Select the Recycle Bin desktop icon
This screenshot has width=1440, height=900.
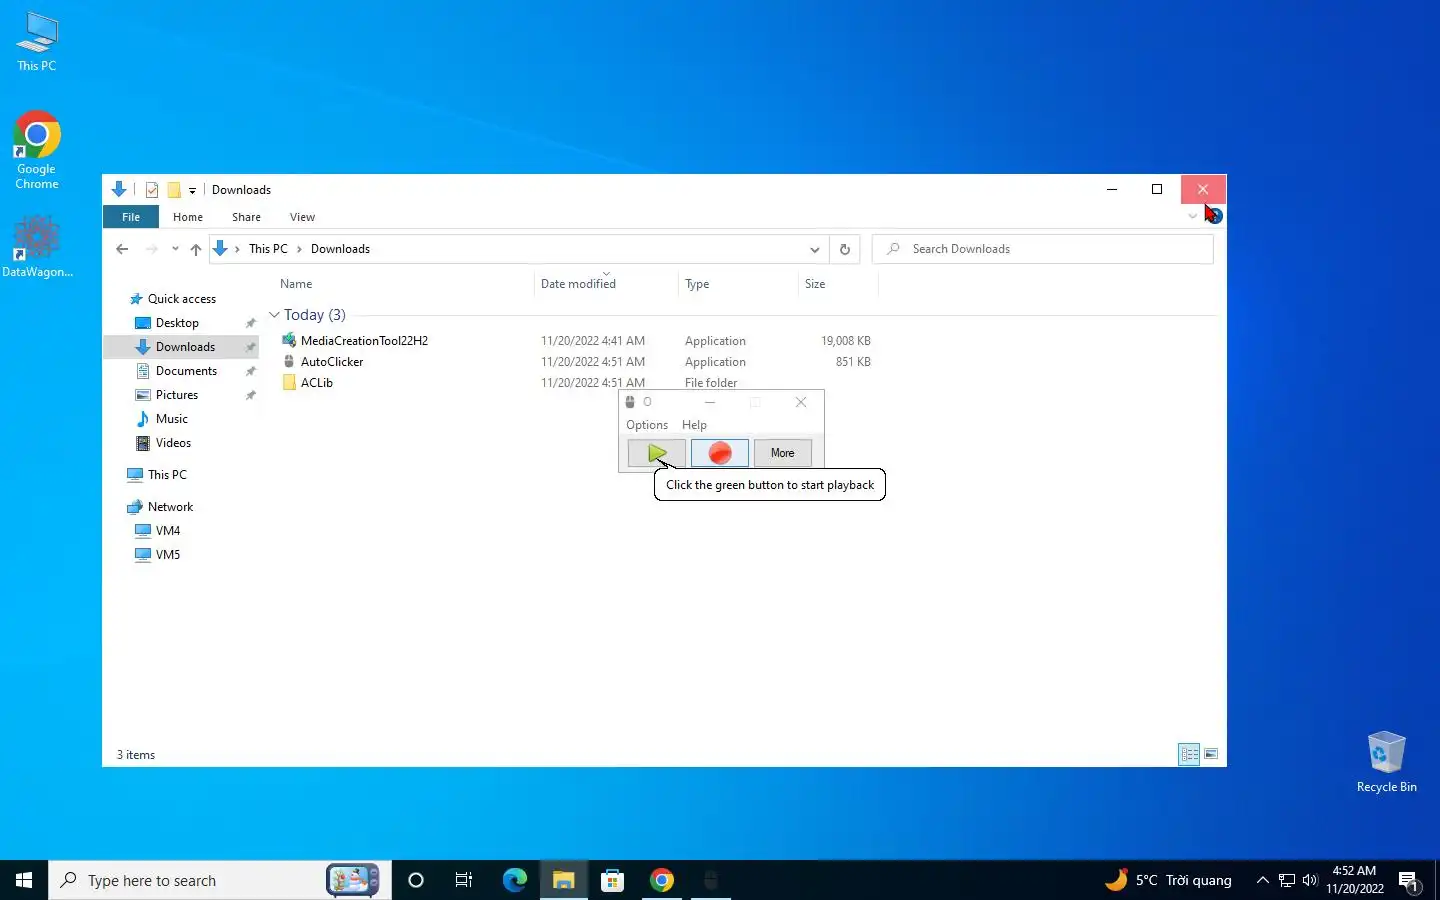tap(1386, 762)
